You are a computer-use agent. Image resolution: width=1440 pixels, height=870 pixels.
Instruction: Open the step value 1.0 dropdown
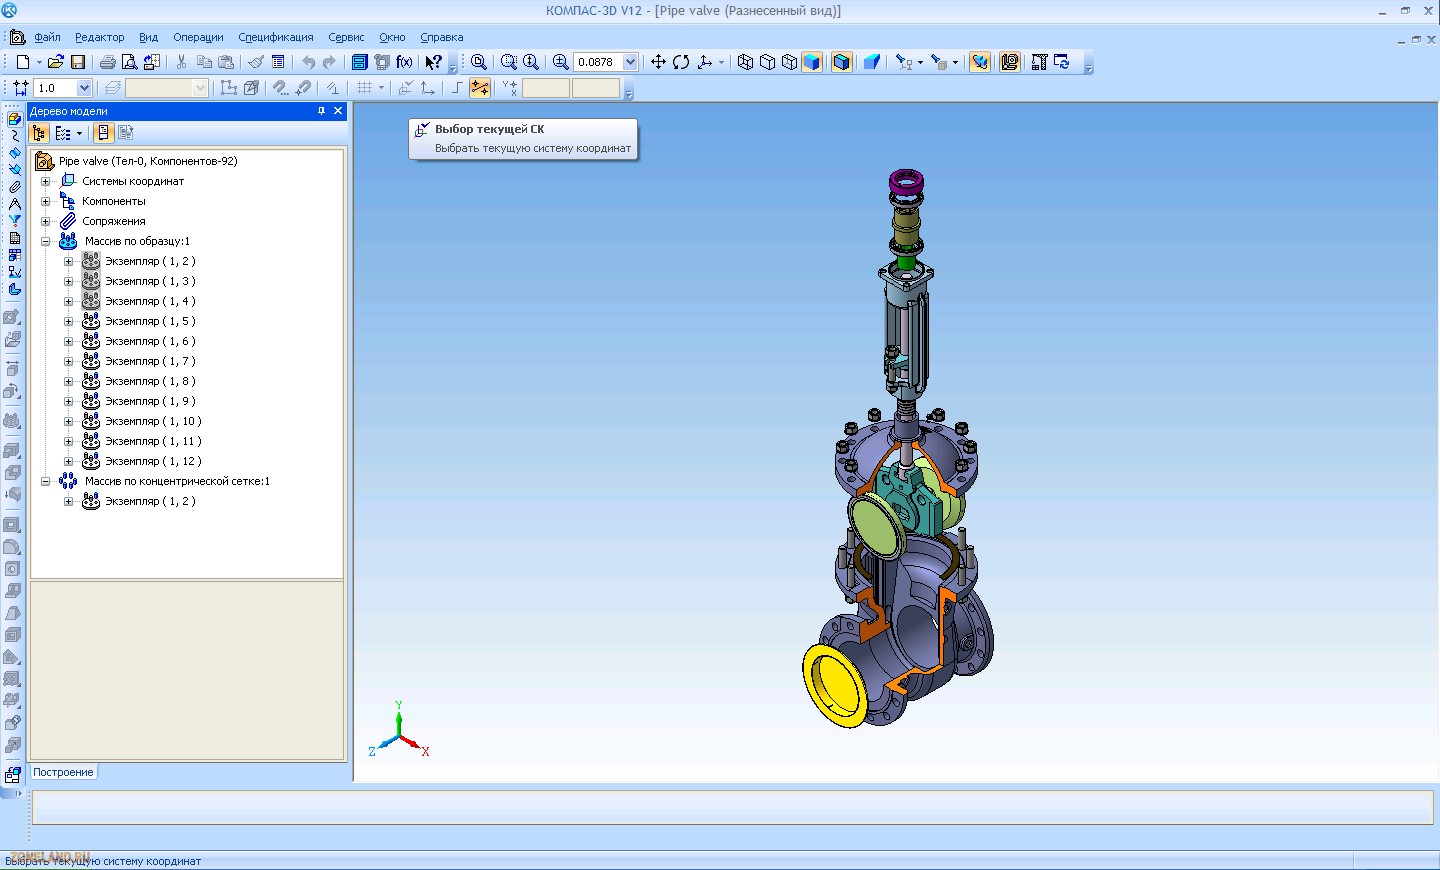pyautogui.click(x=84, y=88)
